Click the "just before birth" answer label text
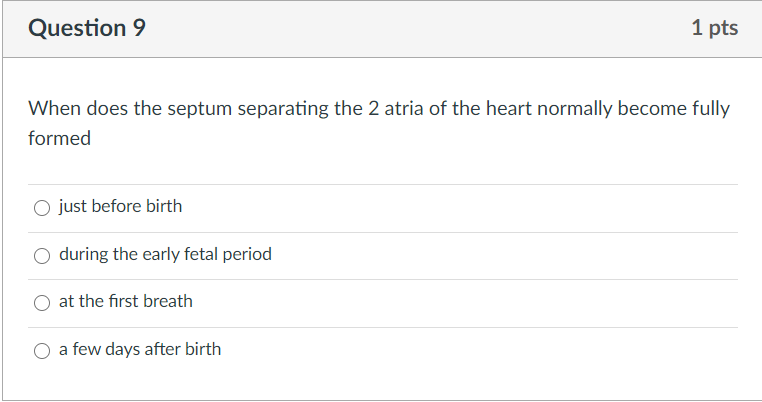Screen dimensions: 762x402 pos(120,207)
